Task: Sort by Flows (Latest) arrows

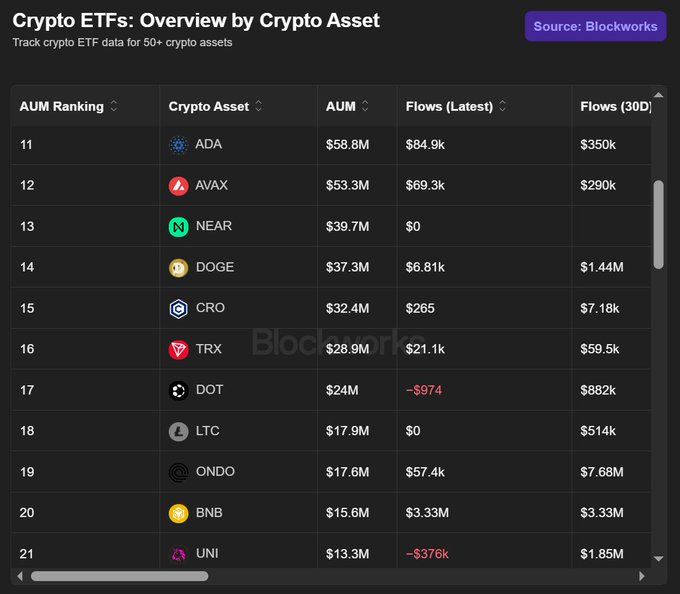Action: click(x=502, y=106)
